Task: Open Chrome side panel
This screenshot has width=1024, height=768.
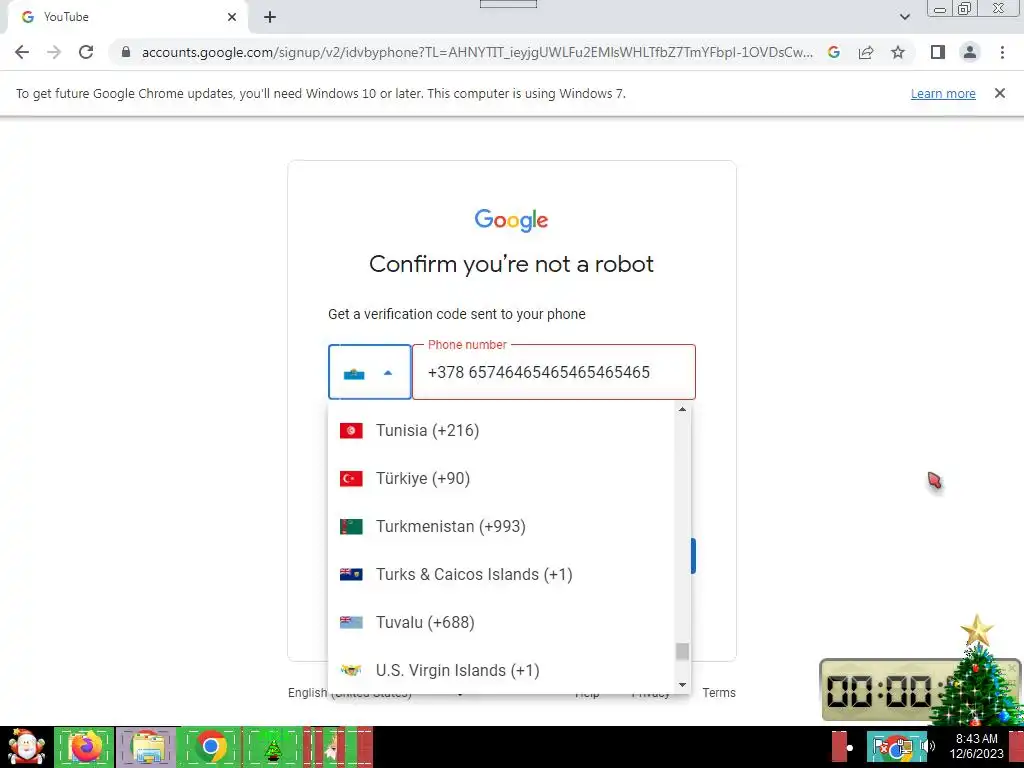Action: click(x=938, y=52)
